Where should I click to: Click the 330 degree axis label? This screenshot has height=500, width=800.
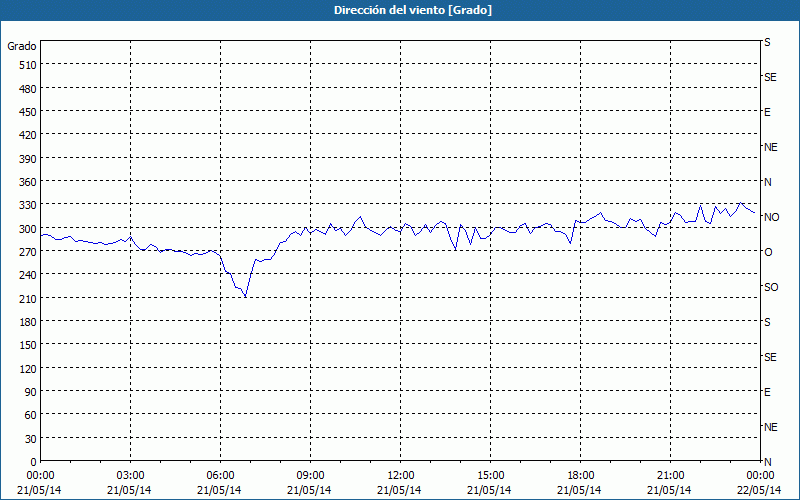click(29, 206)
